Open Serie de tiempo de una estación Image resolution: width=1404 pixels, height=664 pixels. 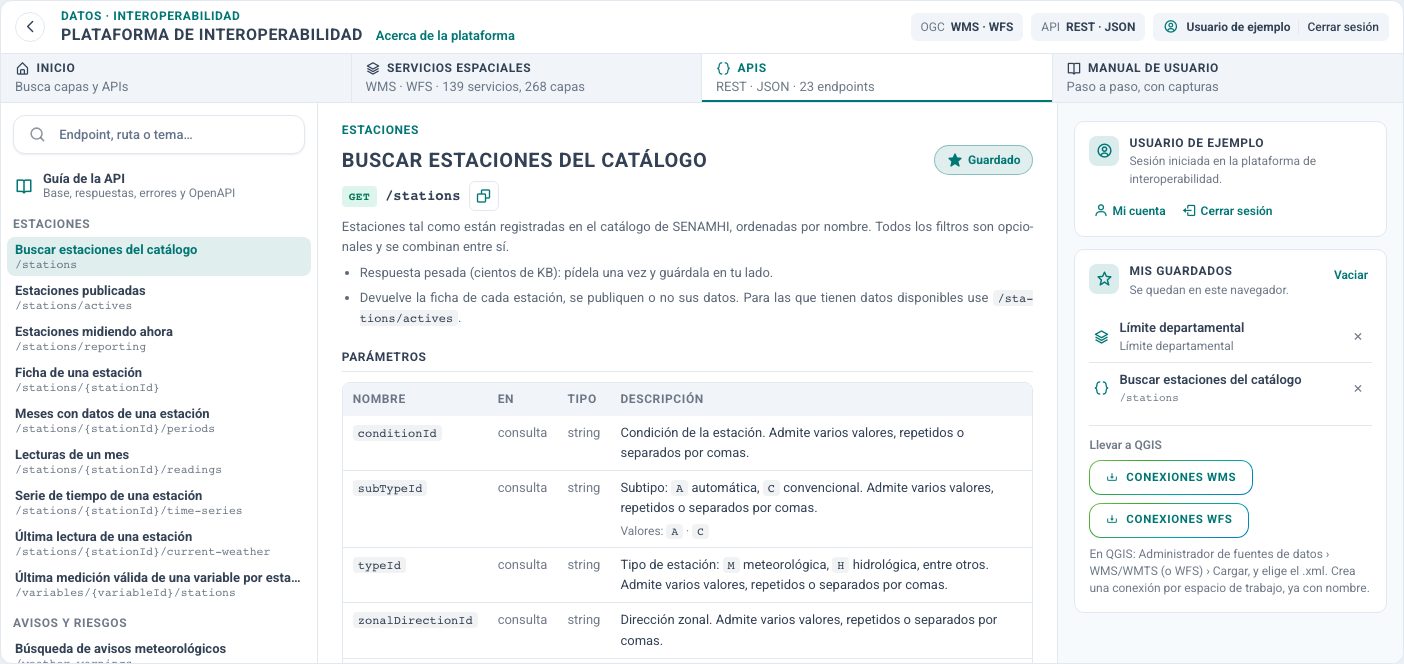(x=159, y=503)
